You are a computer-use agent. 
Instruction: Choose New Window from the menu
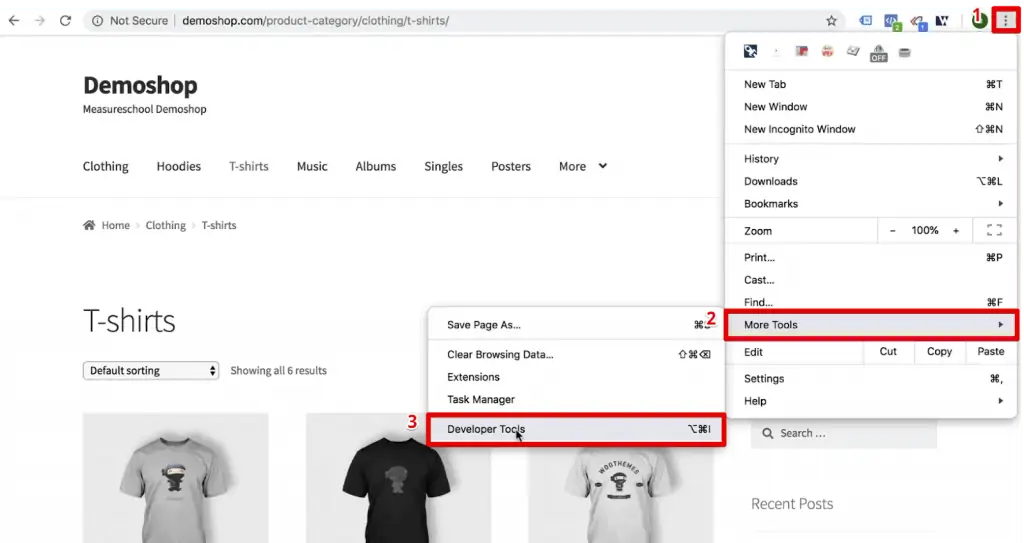coord(871,107)
